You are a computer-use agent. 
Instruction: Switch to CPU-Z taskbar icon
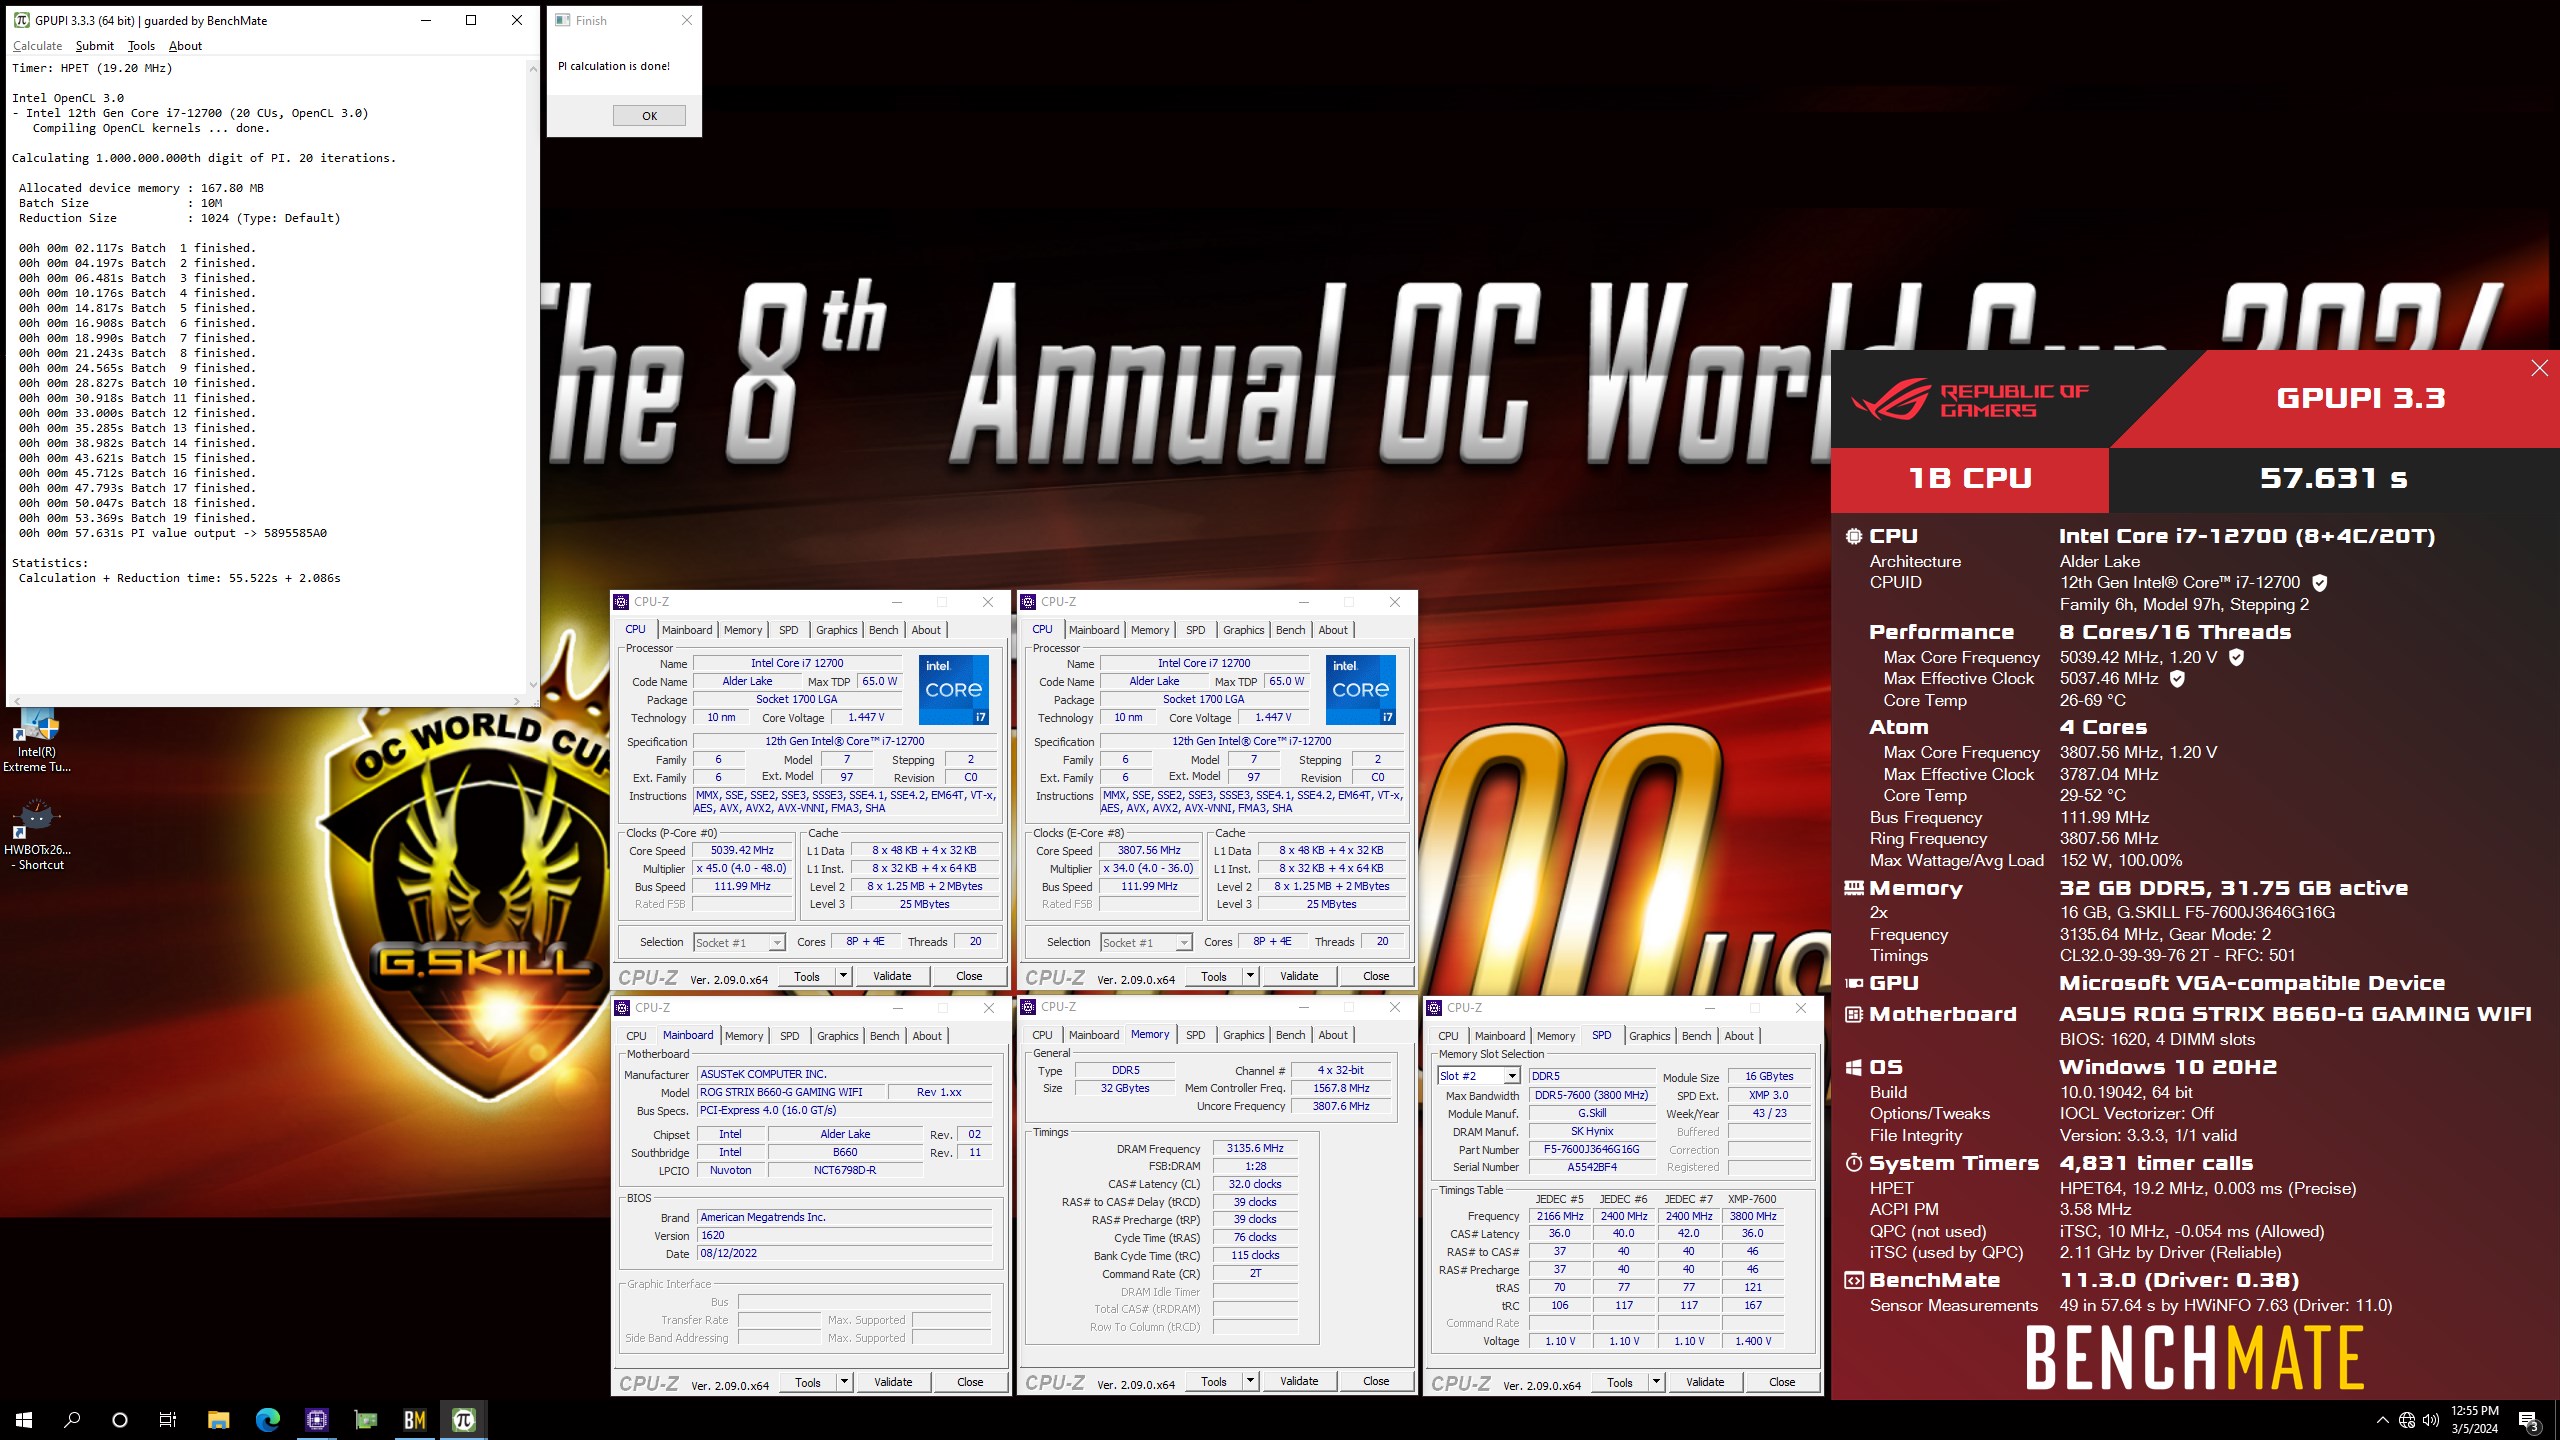[316, 1419]
